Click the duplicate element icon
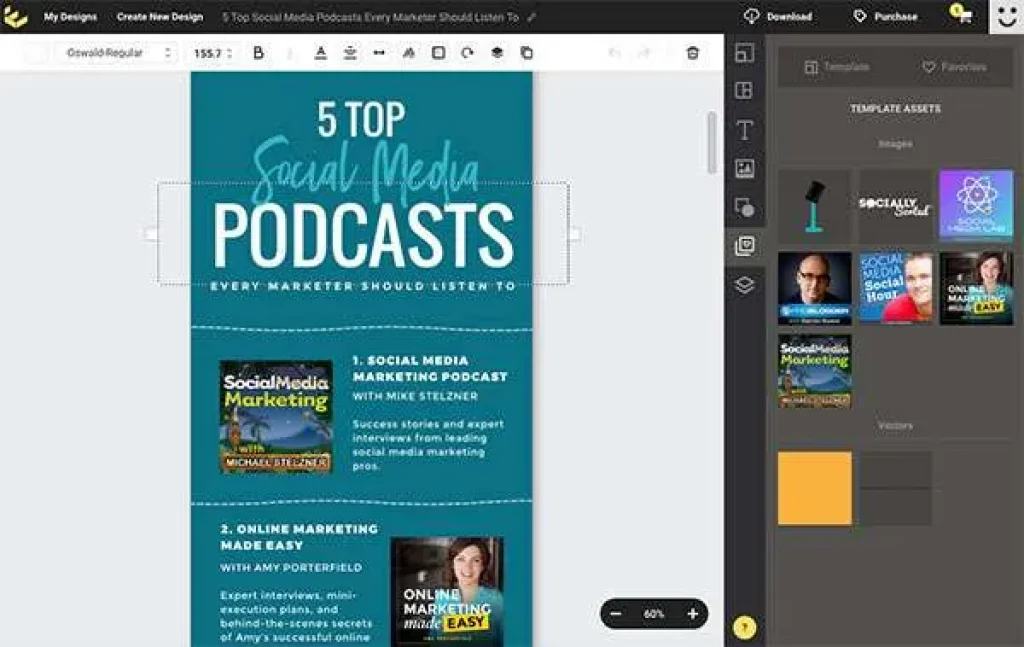This screenshot has height=647, width=1024. (527, 53)
